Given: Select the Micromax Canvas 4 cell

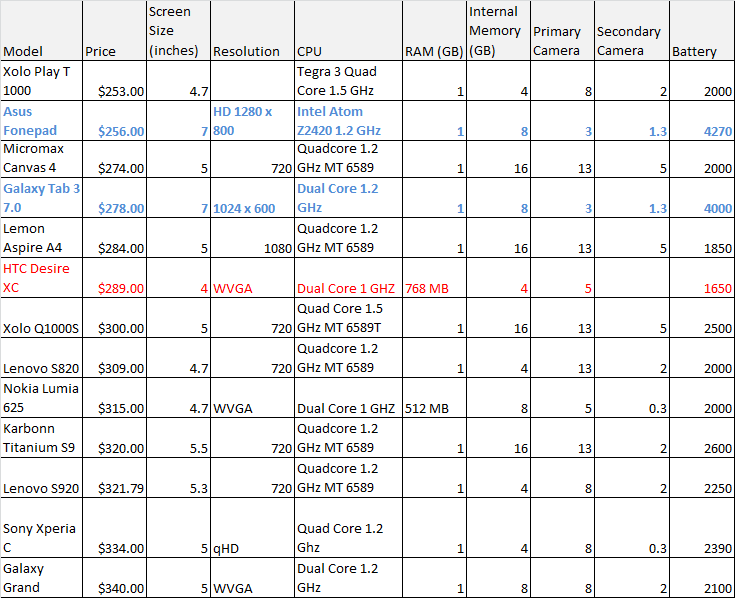Looking at the screenshot, I should click(x=41, y=159).
